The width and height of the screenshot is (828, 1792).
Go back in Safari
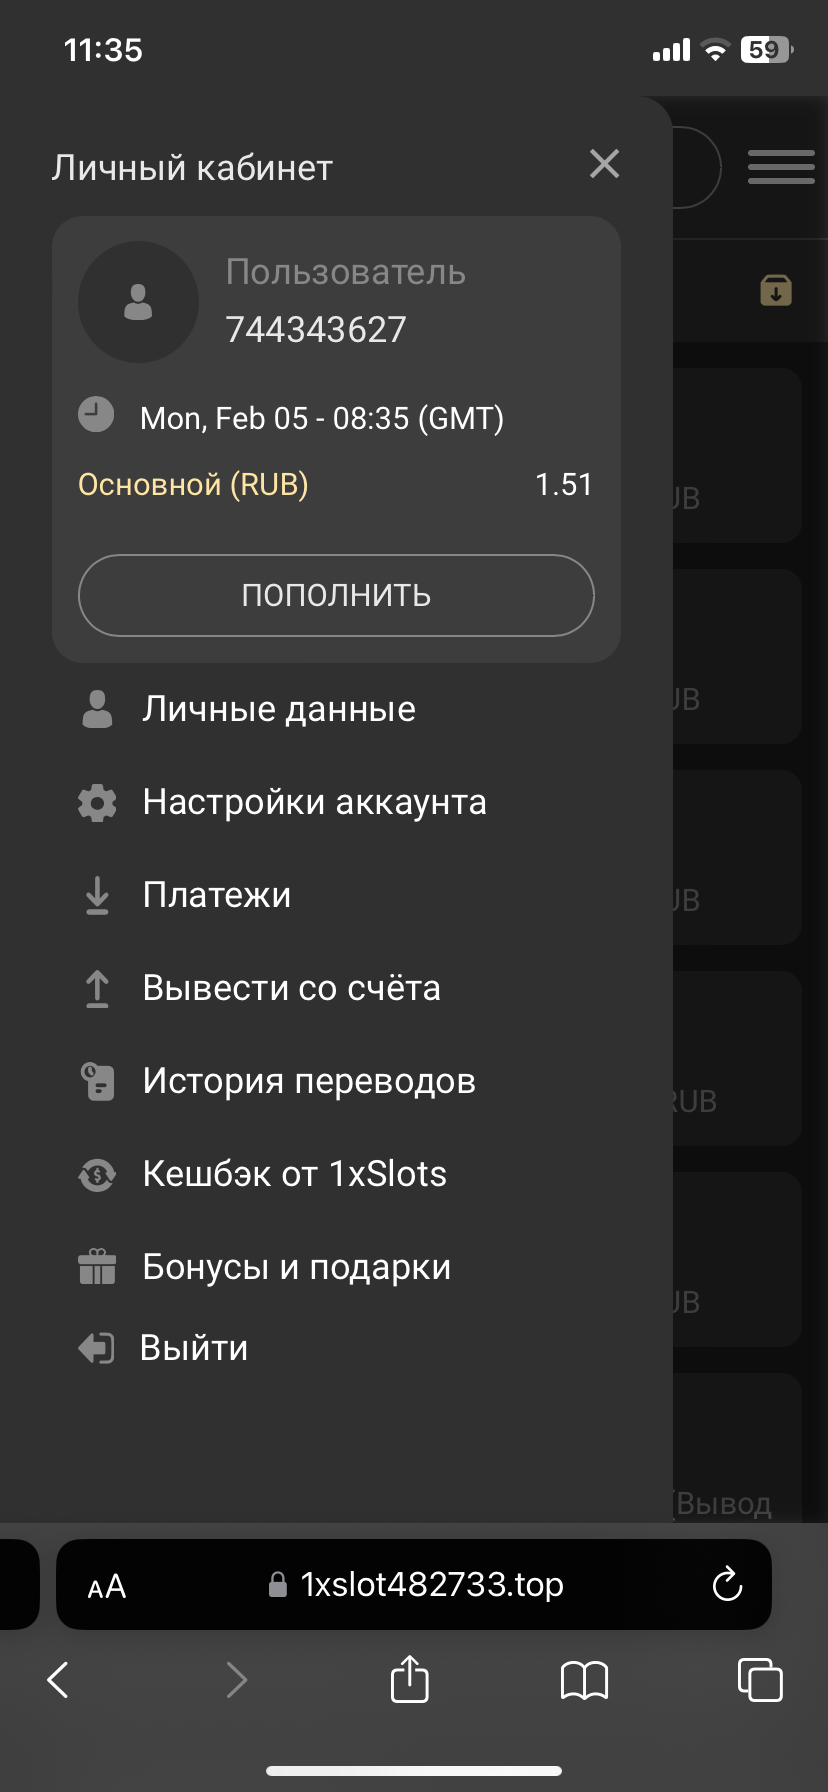point(59,1680)
